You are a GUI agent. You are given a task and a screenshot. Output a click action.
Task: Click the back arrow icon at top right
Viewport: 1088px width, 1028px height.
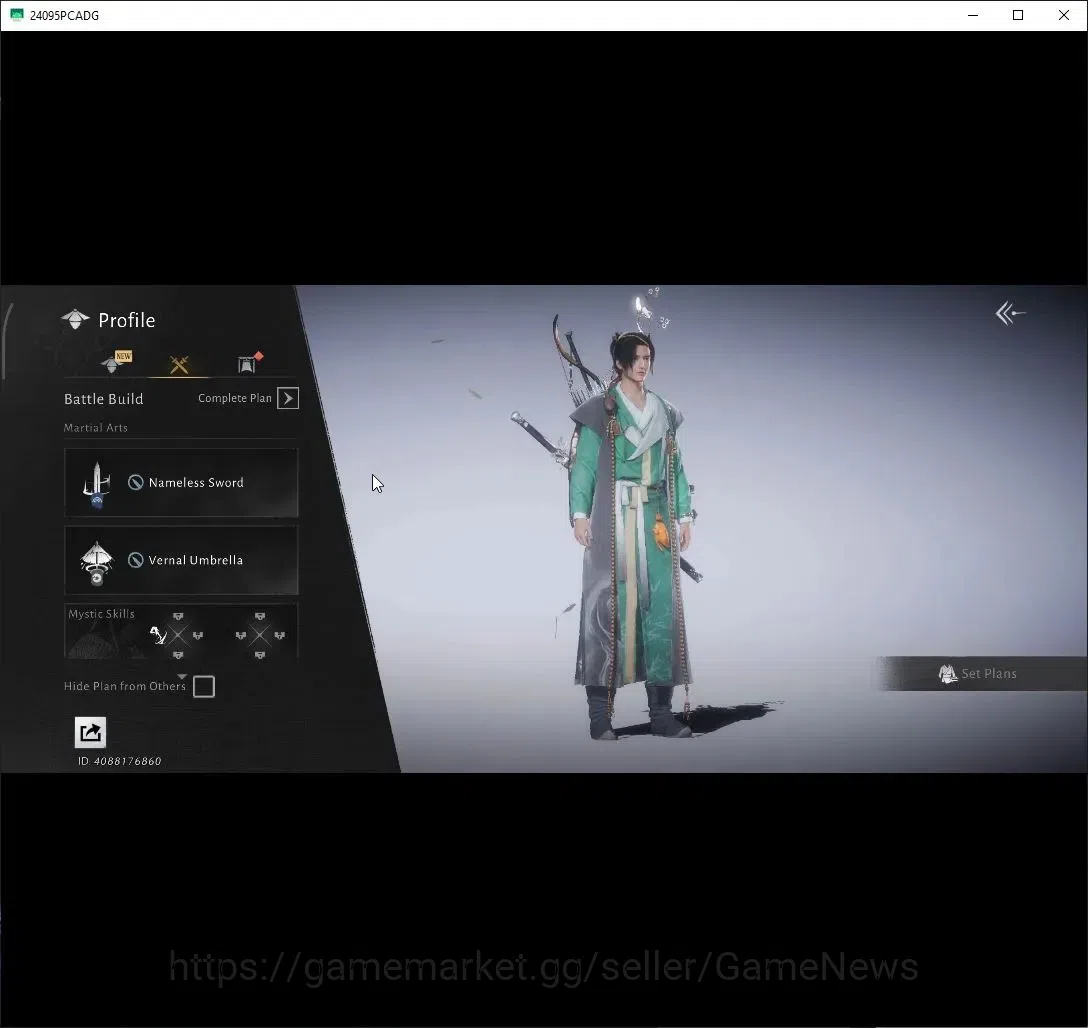[1010, 314]
